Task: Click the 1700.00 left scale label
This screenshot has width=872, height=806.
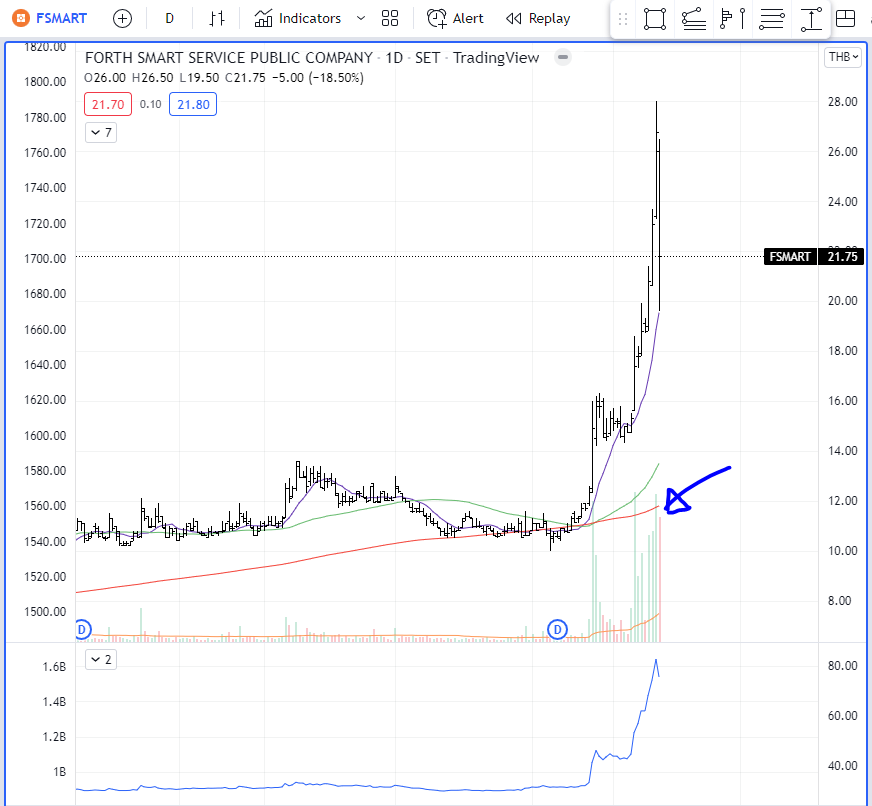Action: click(45, 259)
